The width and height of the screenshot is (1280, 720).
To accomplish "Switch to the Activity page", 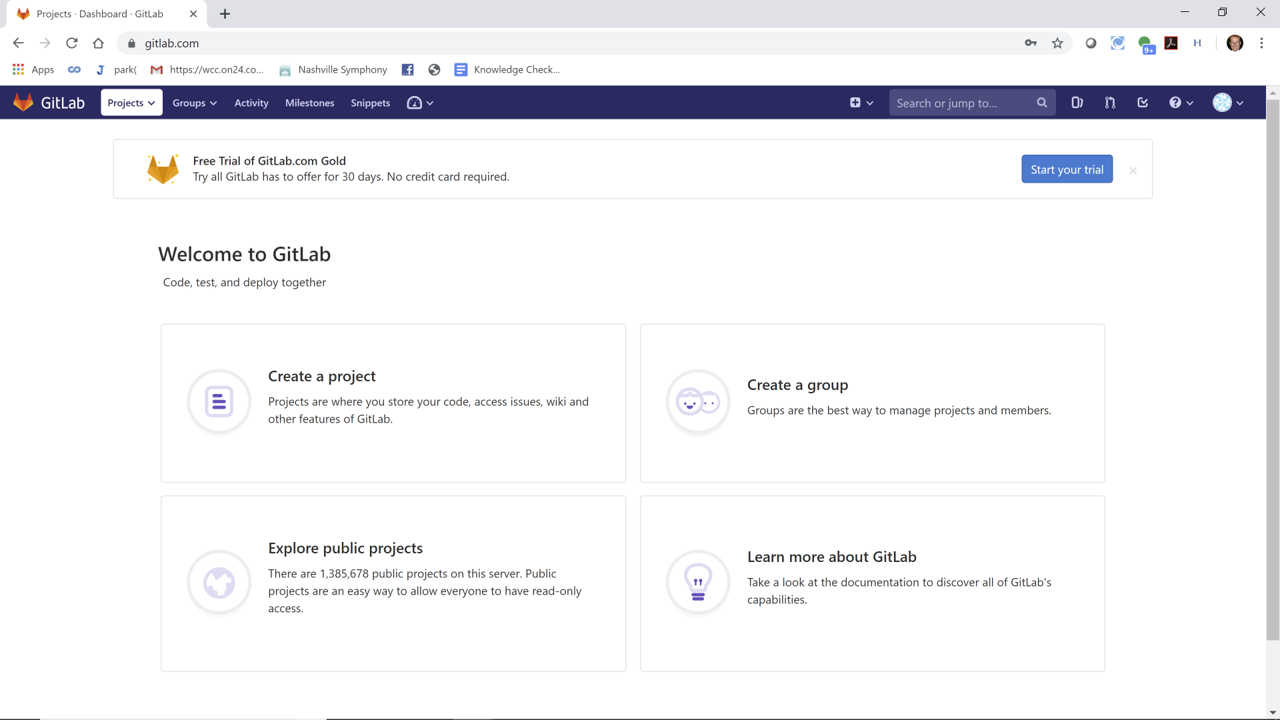I will 251,102.
